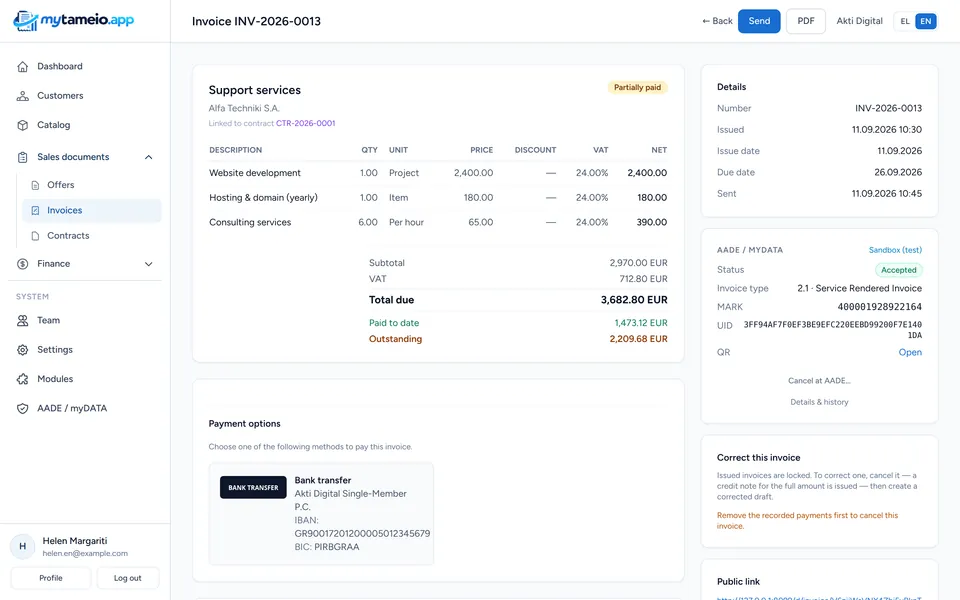Click the mytameio.app logo
The width and height of the screenshot is (960, 600).
pos(73,20)
